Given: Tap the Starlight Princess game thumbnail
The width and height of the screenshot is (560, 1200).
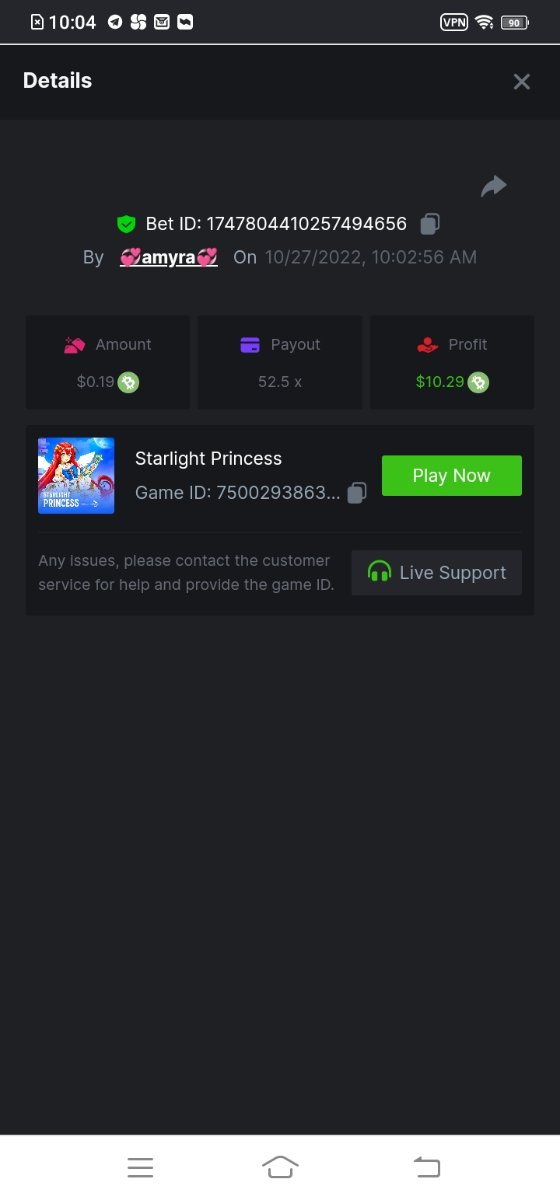Looking at the screenshot, I should point(76,476).
